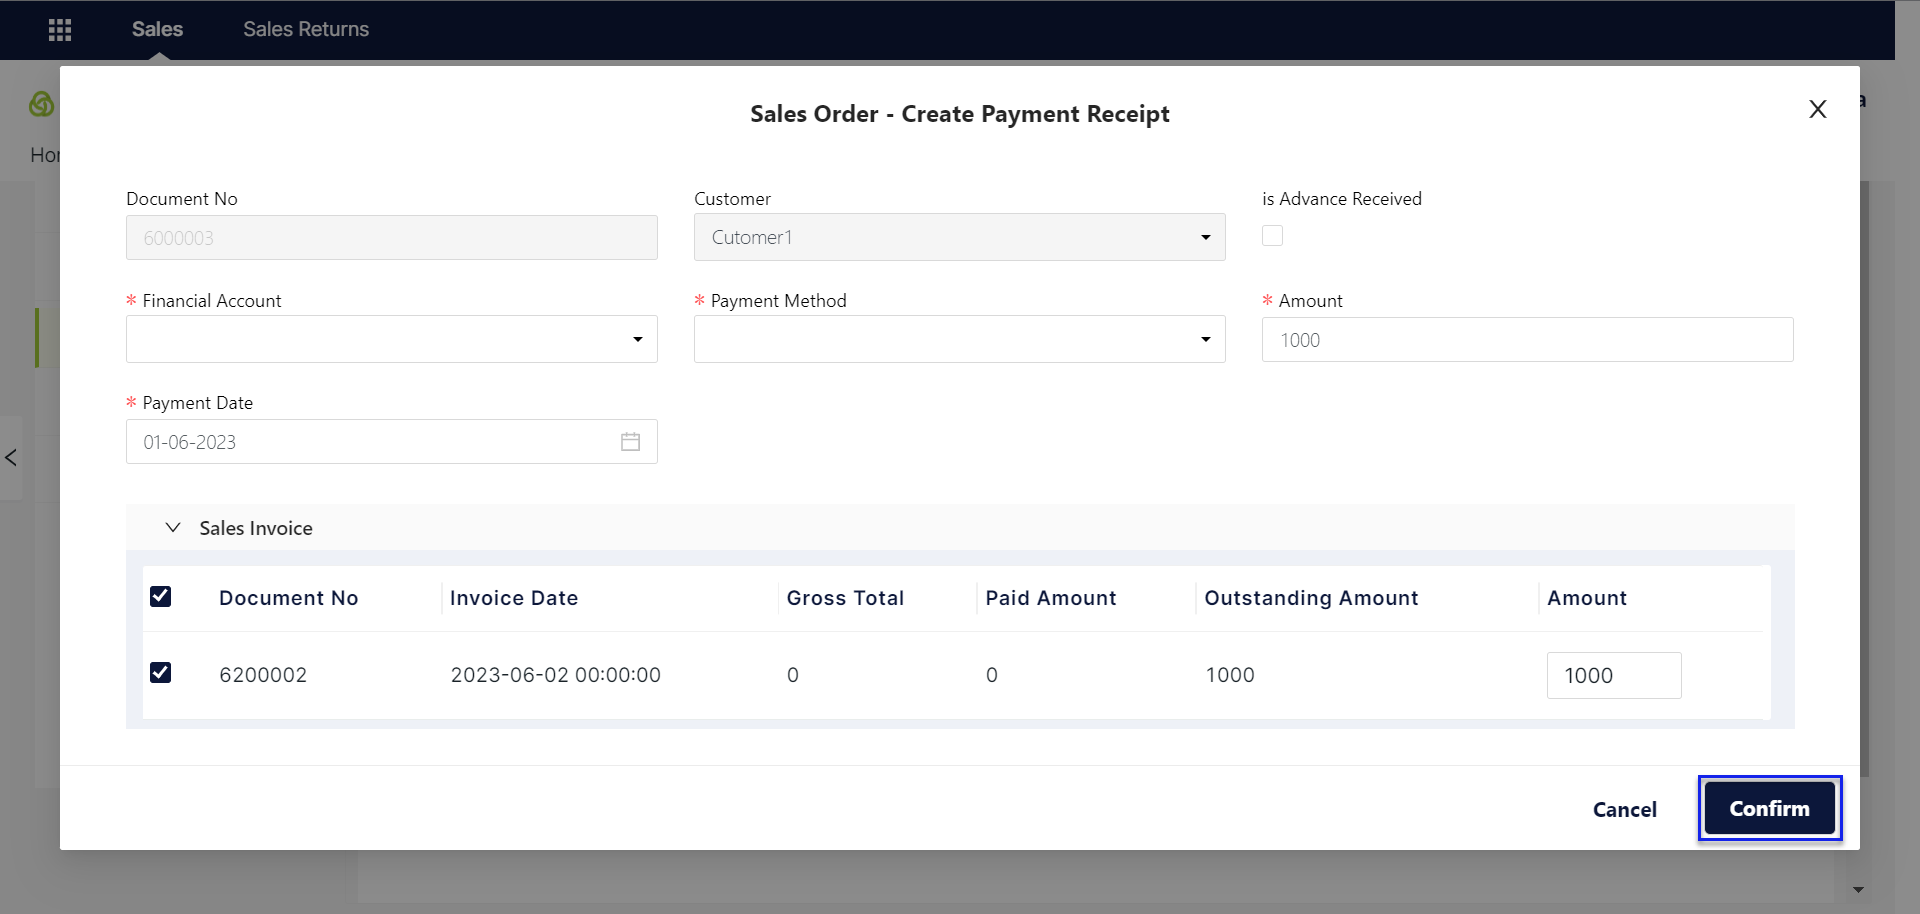Close the payment receipt dialog
This screenshot has height=914, width=1920.
[1817, 109]
